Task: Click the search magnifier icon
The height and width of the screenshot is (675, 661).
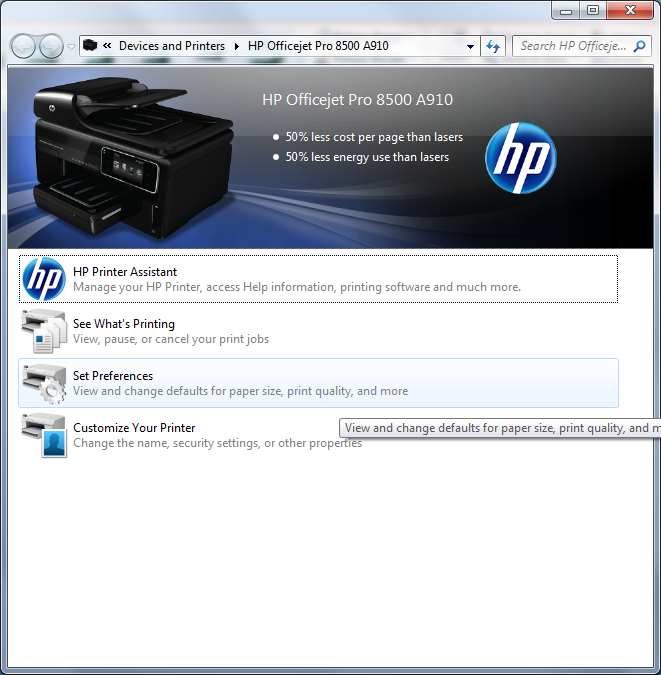Action: click(639, 46)
